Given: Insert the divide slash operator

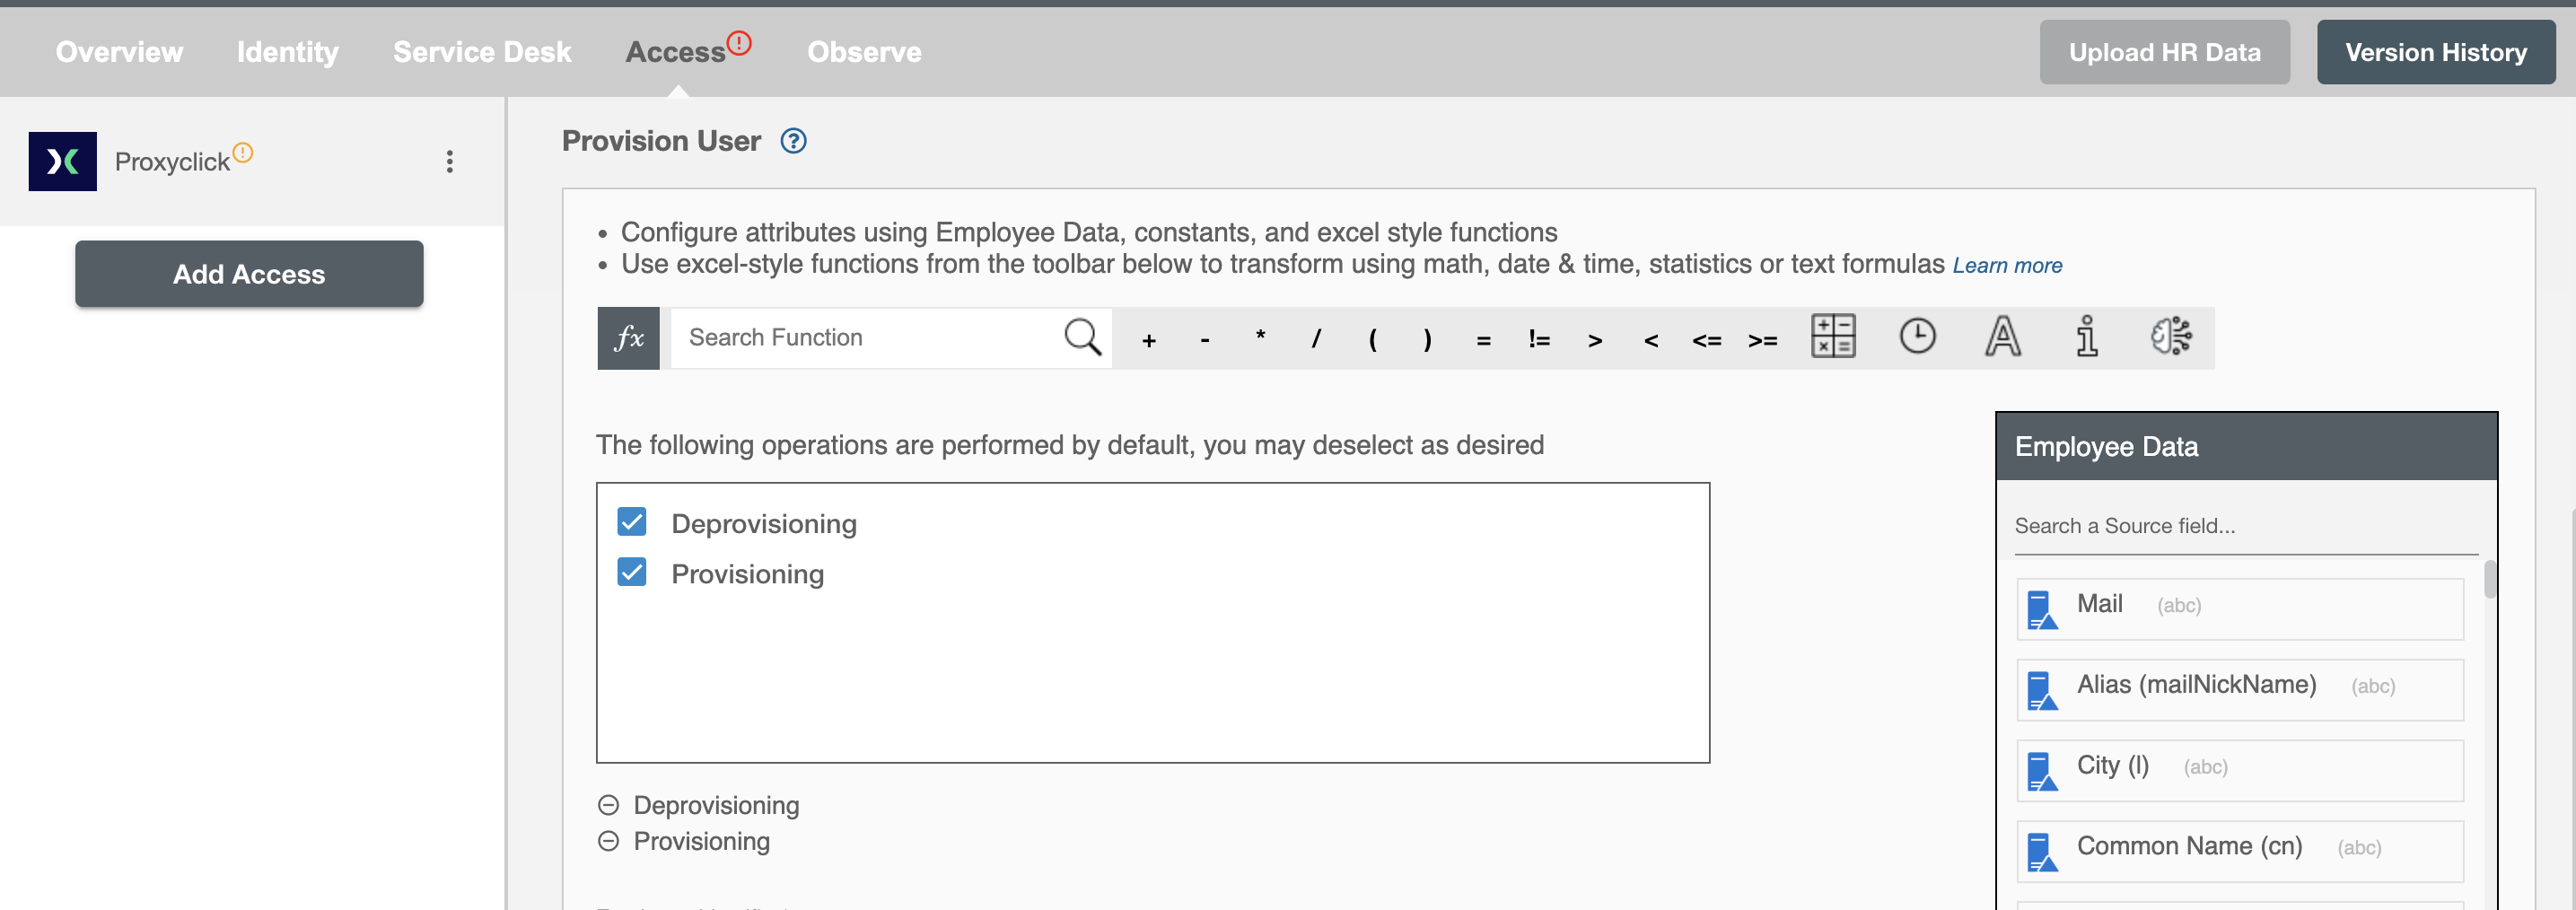Looking at the screenshot, I should coord(1316,339).
